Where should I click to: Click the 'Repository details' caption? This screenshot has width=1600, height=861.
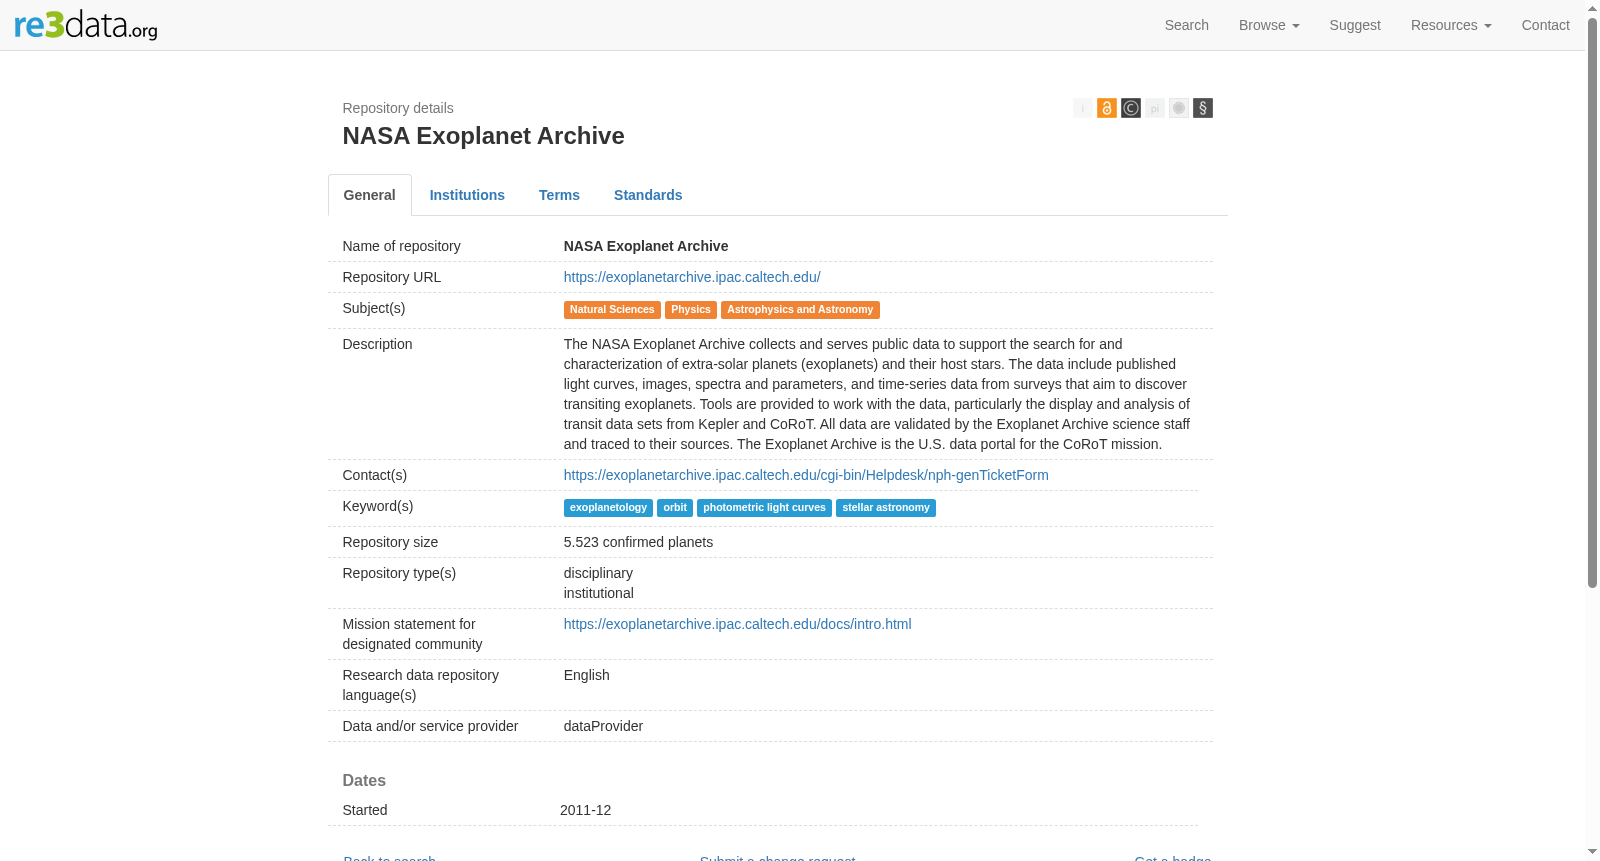398,108
